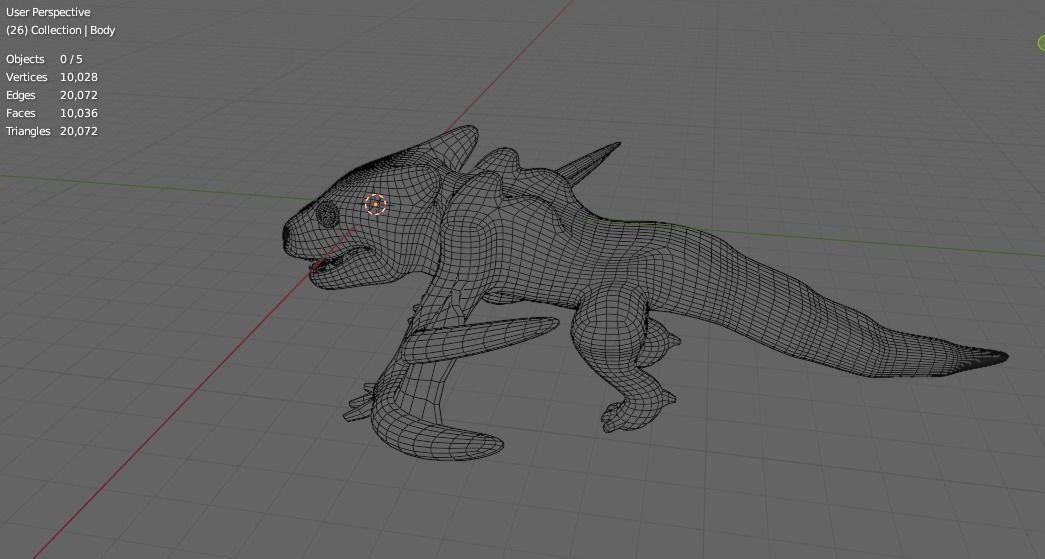Click the '0 / 5' objects count
The image size is (1045, 559).
[x=71, y=59]
